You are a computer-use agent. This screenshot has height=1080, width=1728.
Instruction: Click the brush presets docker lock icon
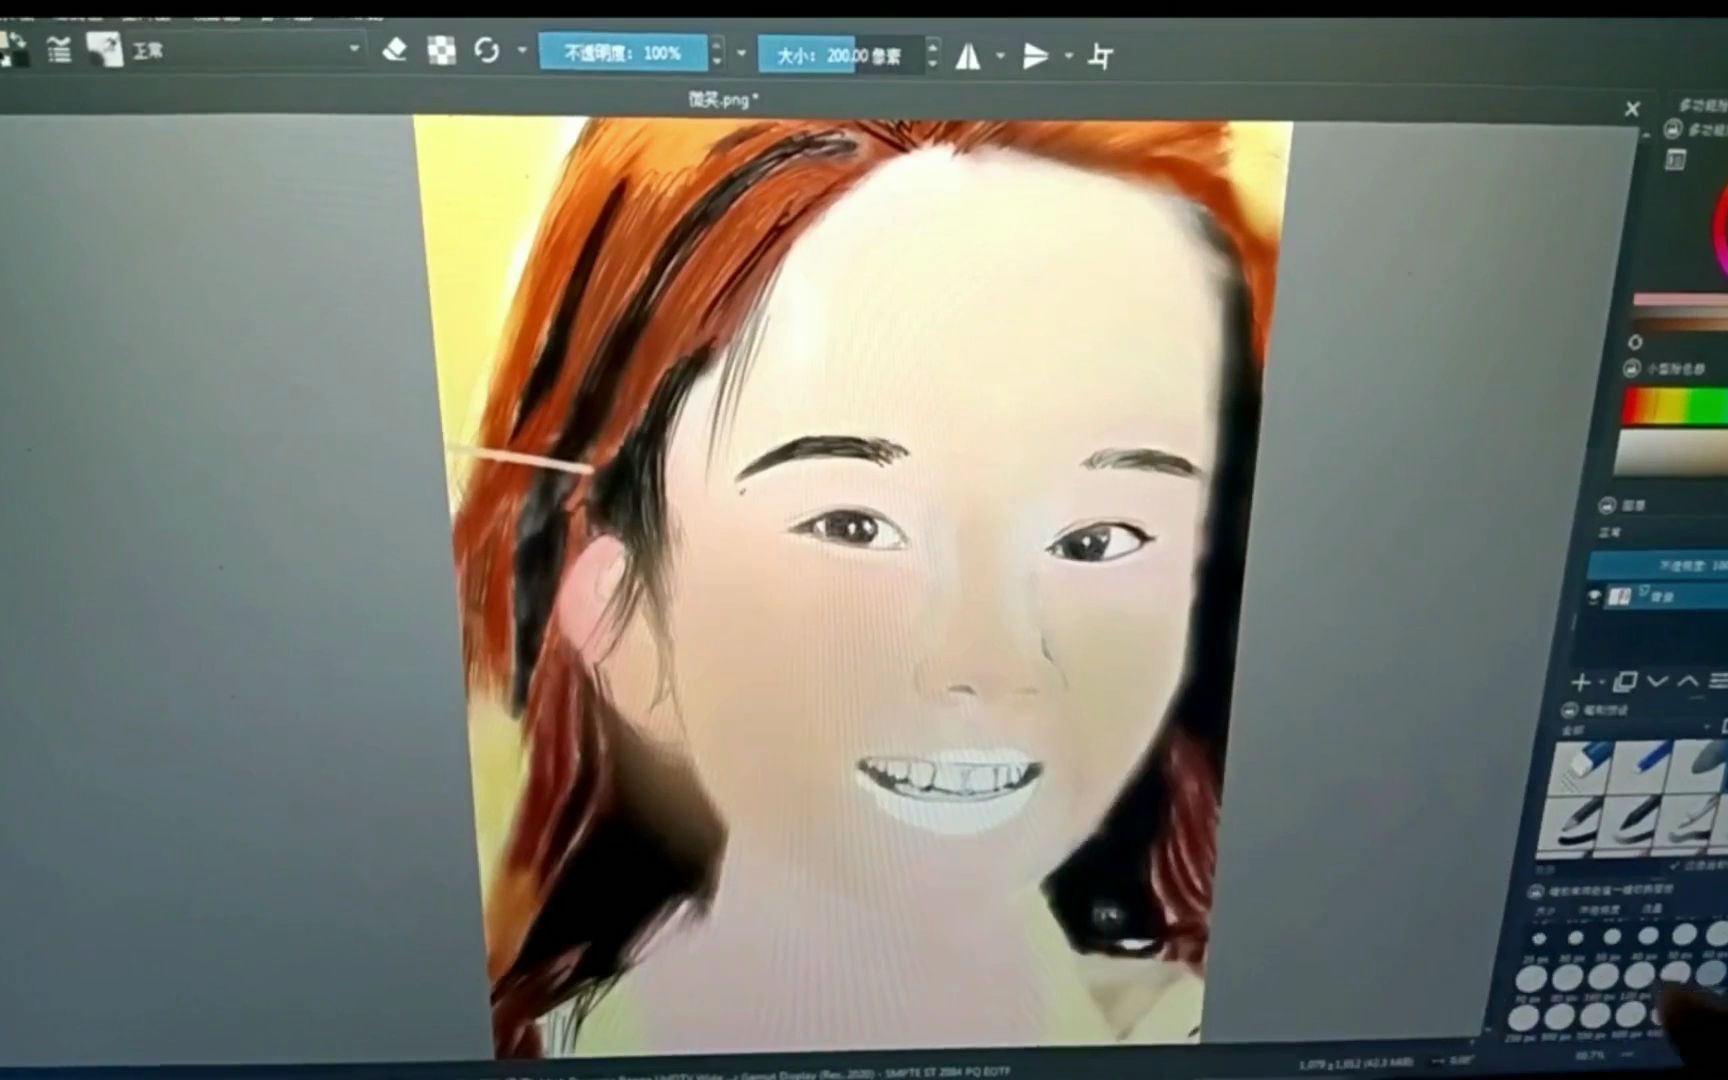coord(1568,710)
